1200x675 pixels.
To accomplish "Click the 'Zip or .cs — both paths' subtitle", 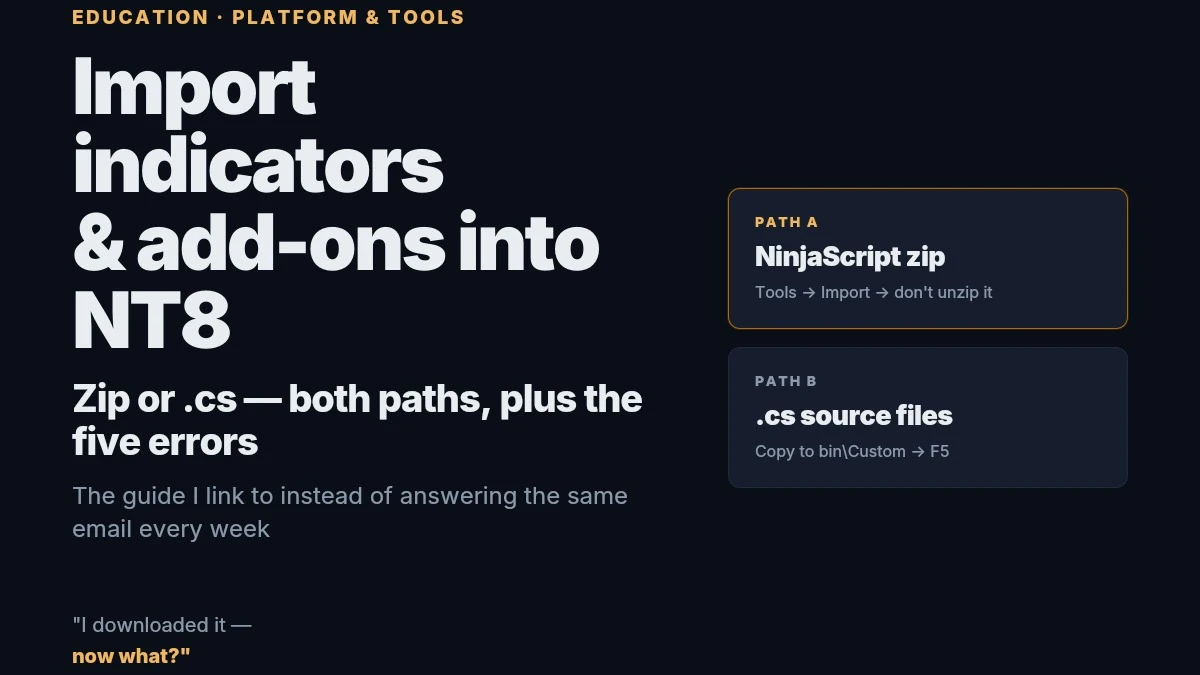I will click(x=357, y=420).
